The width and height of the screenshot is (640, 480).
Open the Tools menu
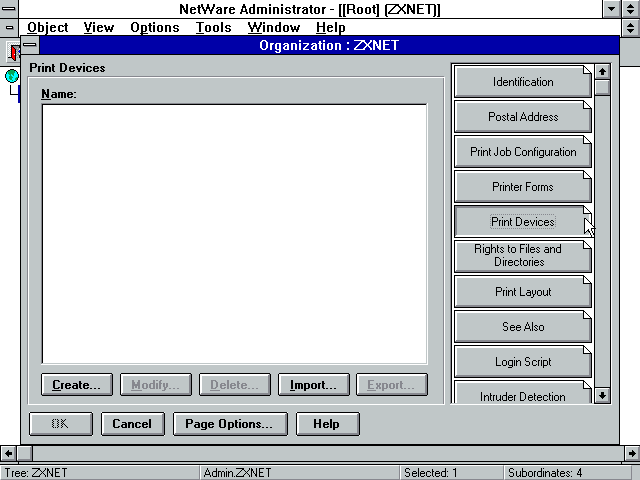(x=213, y=27)
